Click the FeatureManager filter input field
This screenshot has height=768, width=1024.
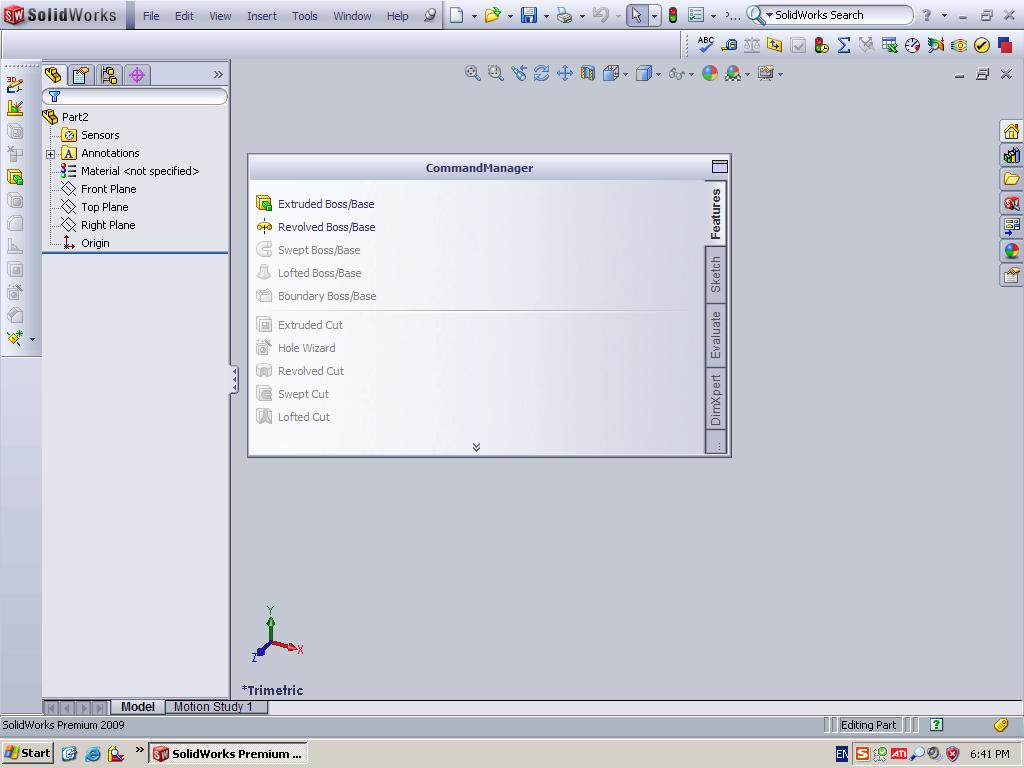[135, 96]
